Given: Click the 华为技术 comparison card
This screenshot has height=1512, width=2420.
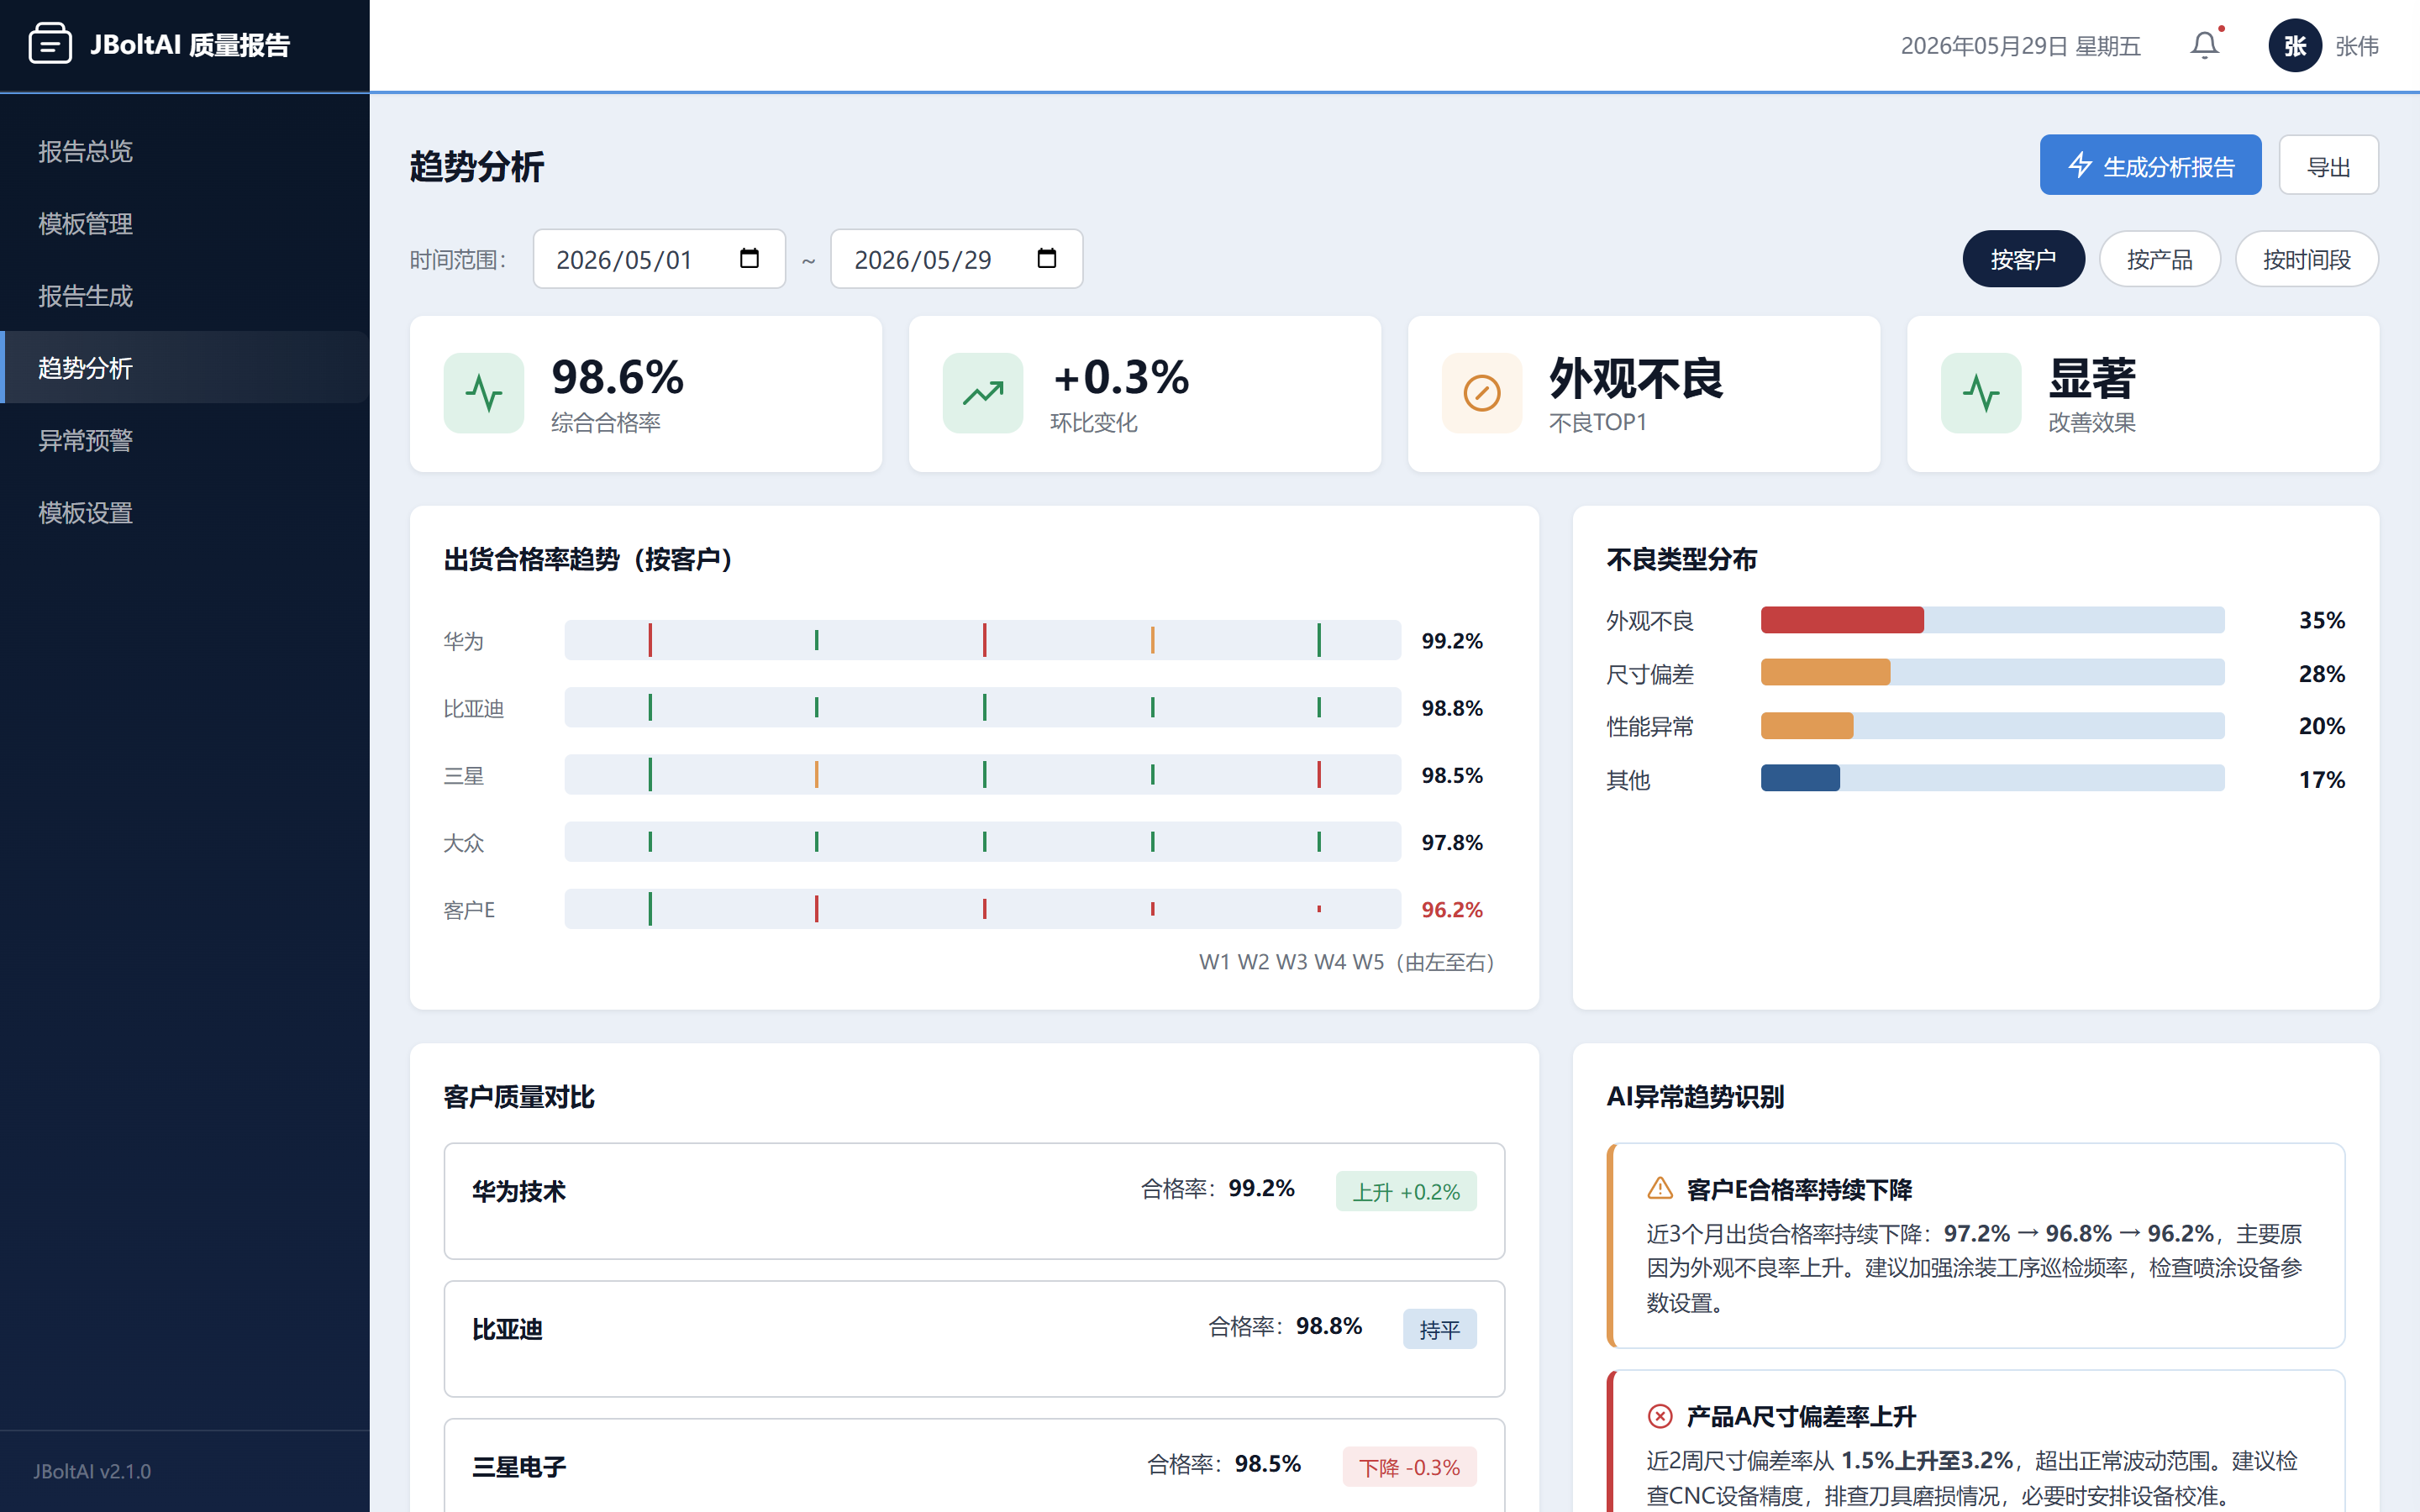Looking at the screenshot, I should click(x=974, y=1201).
